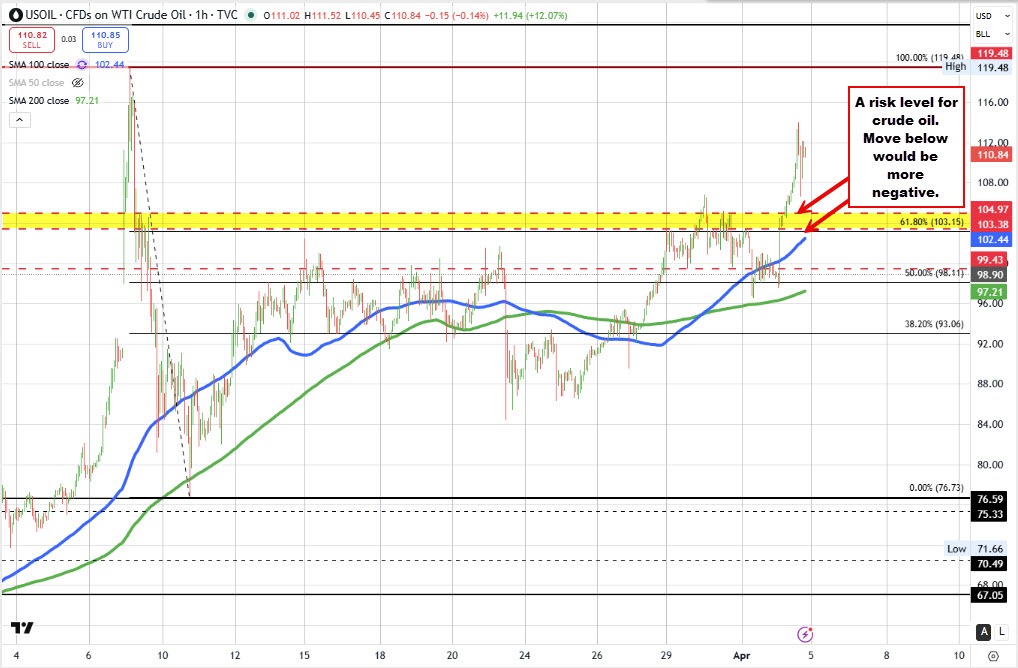
Task: Enable auto scale with the A button
Action: point(982,632)
